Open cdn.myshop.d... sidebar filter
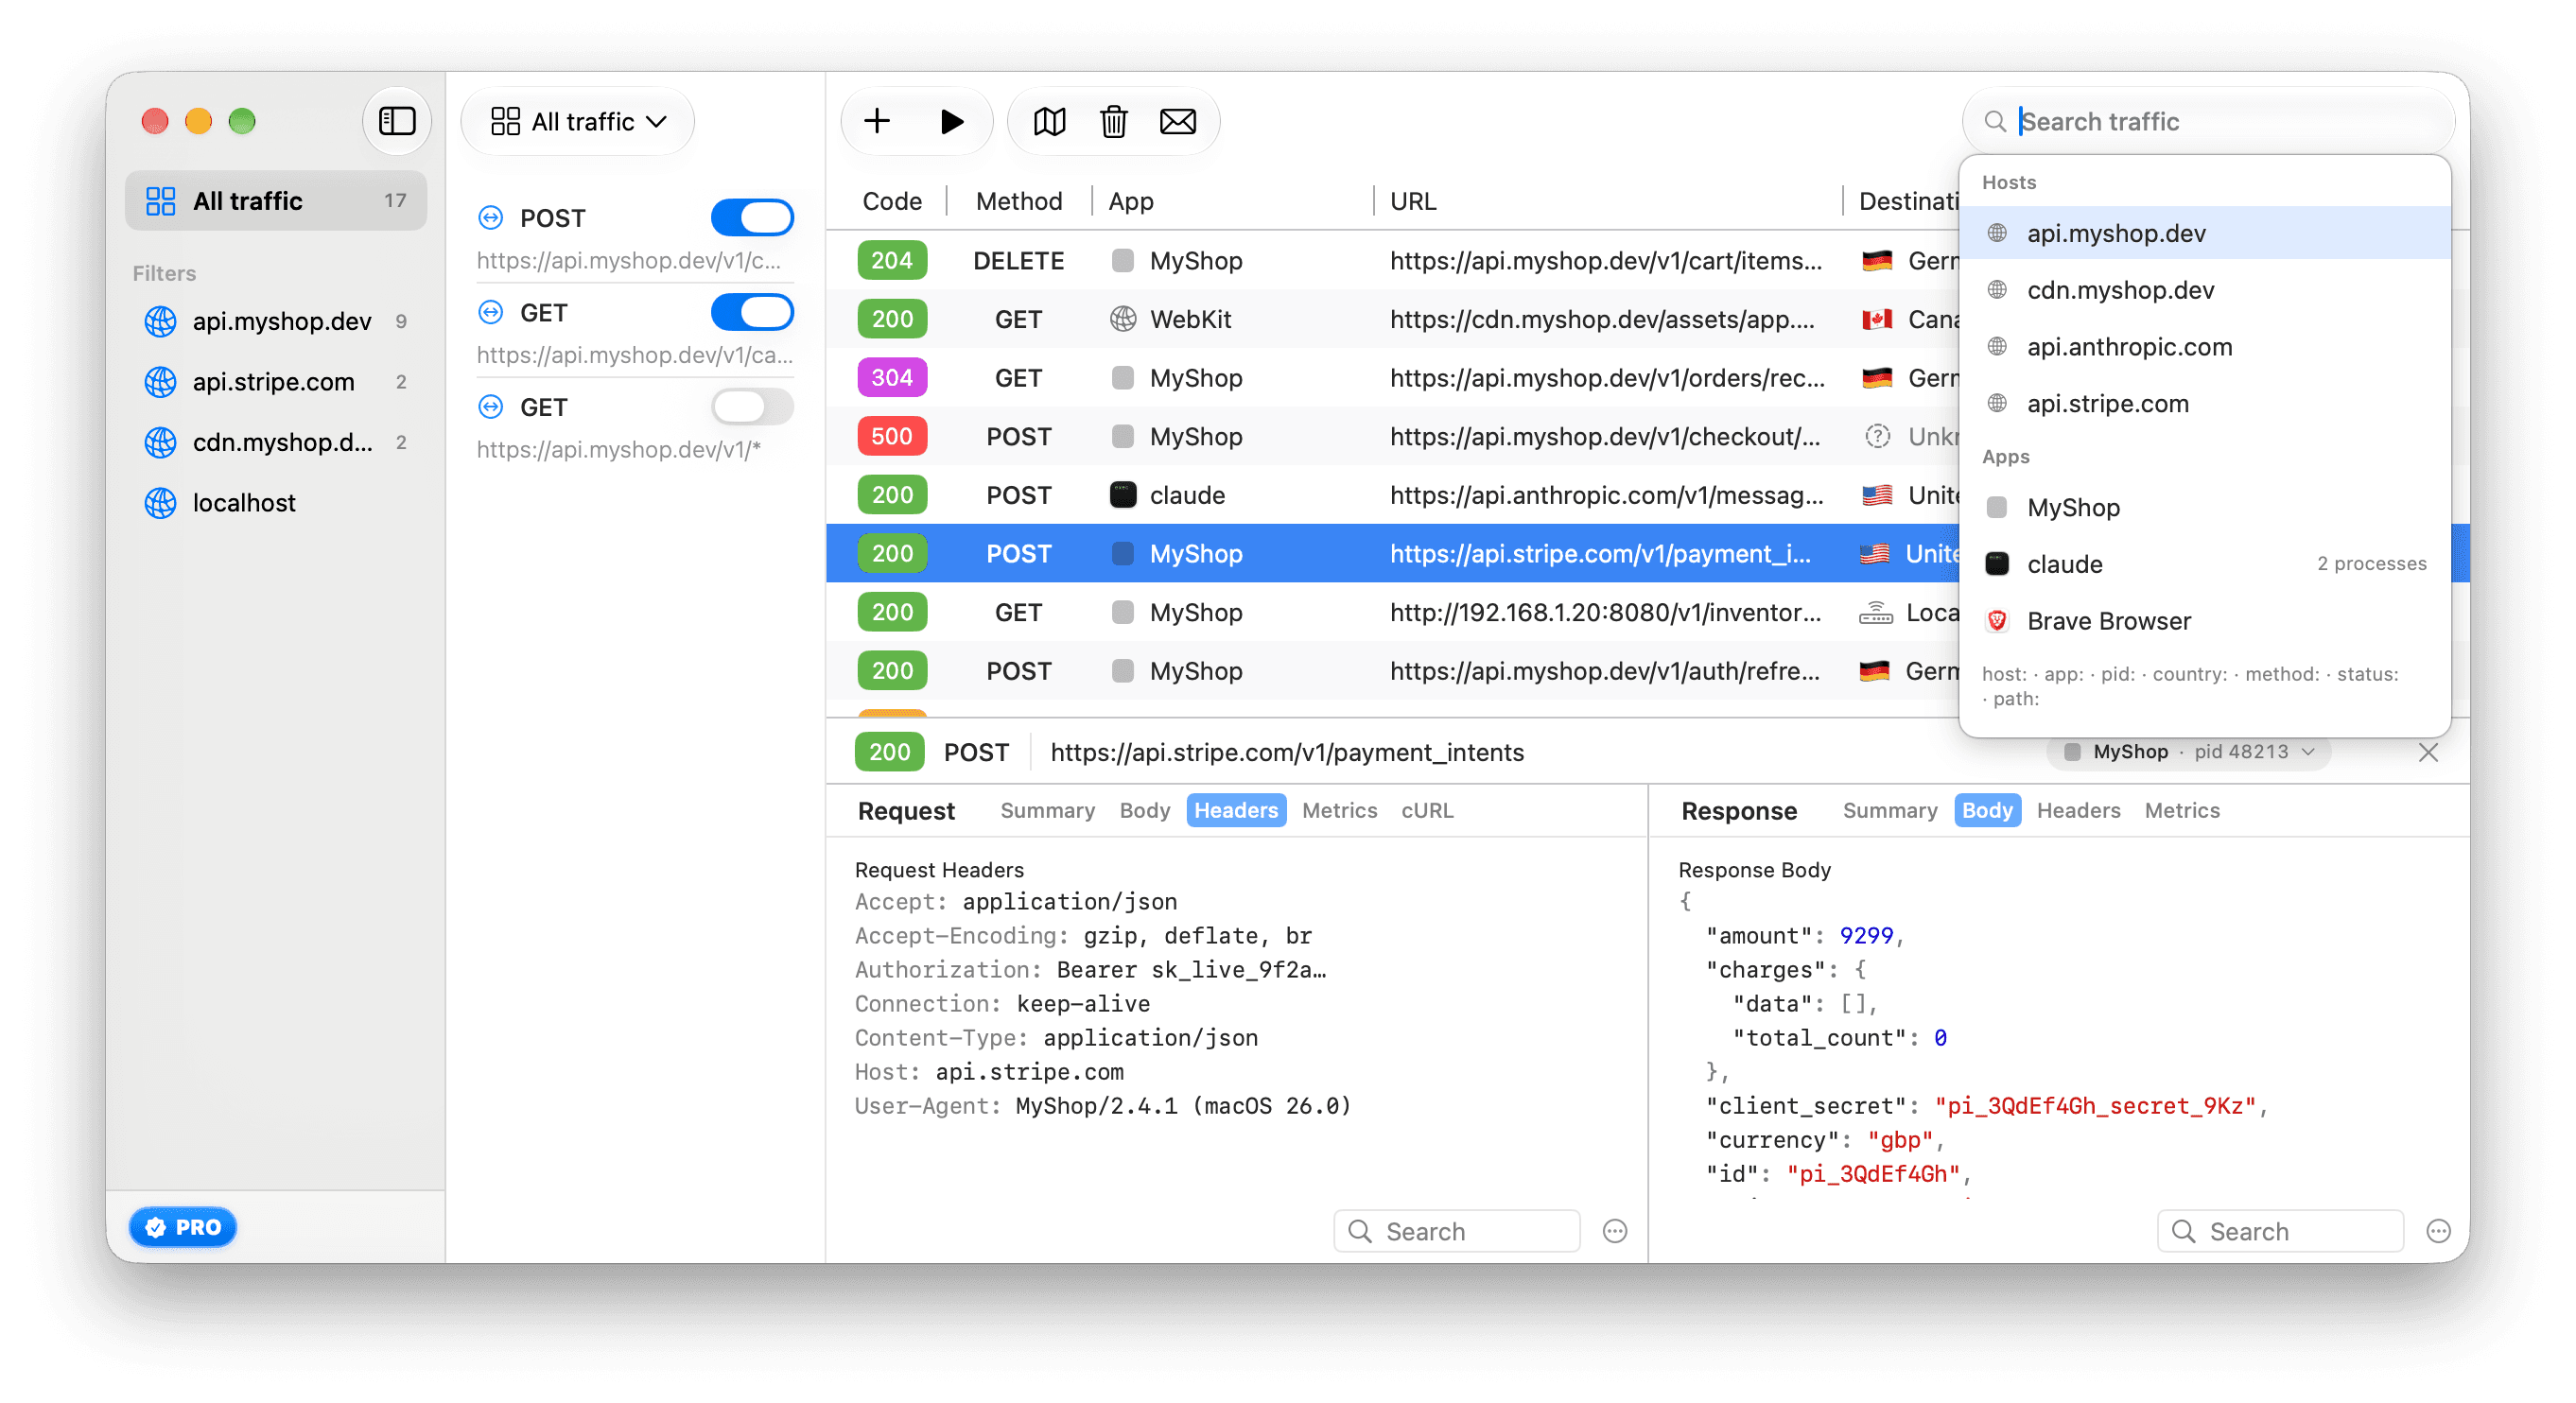The height and width of the screenshot is (1403, 2576). (276, 442)
